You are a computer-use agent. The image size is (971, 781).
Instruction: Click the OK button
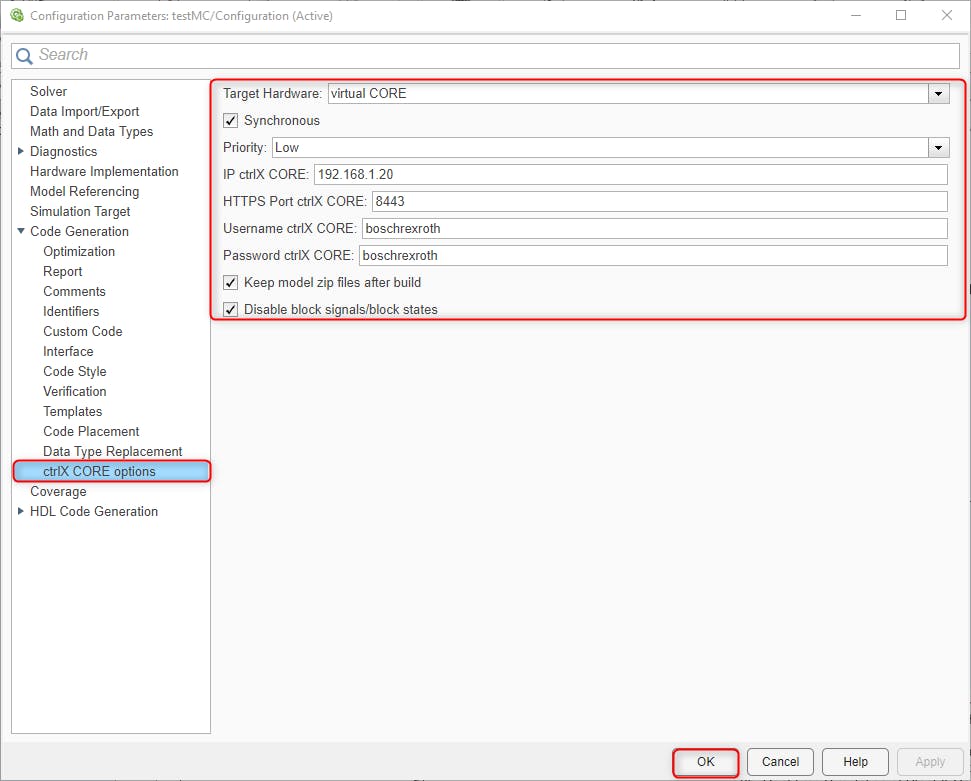(705, 762)
